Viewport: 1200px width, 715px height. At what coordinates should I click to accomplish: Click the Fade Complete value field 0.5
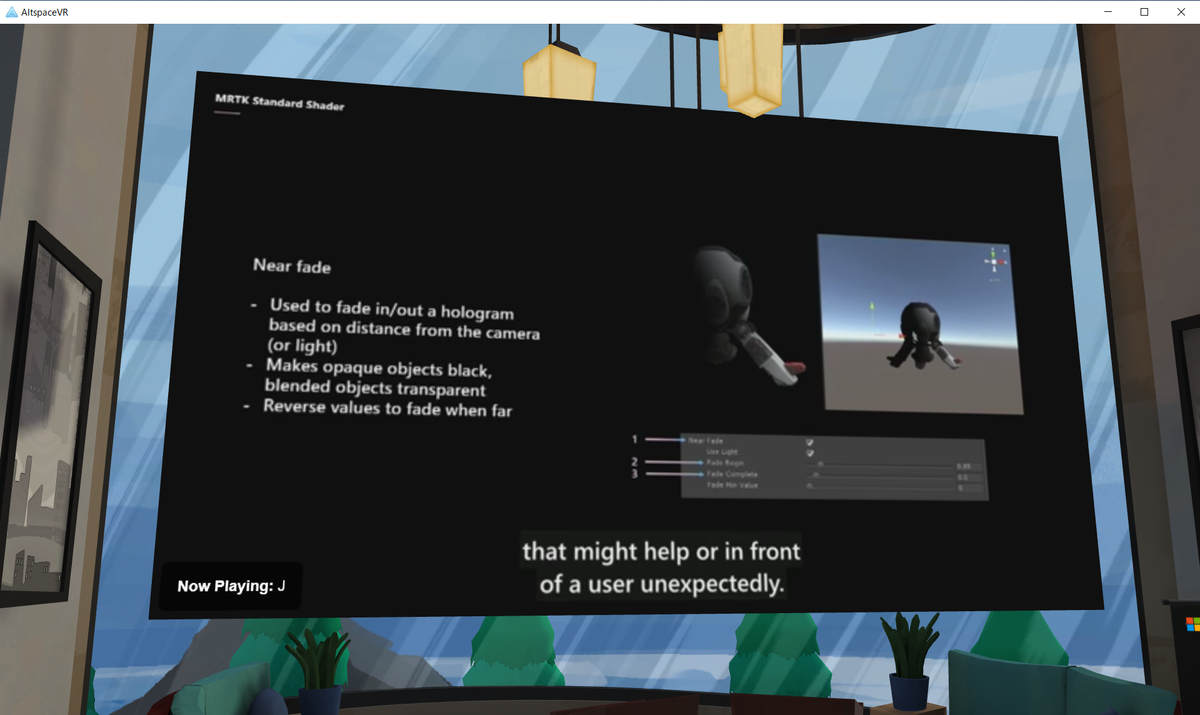point(969,478)
